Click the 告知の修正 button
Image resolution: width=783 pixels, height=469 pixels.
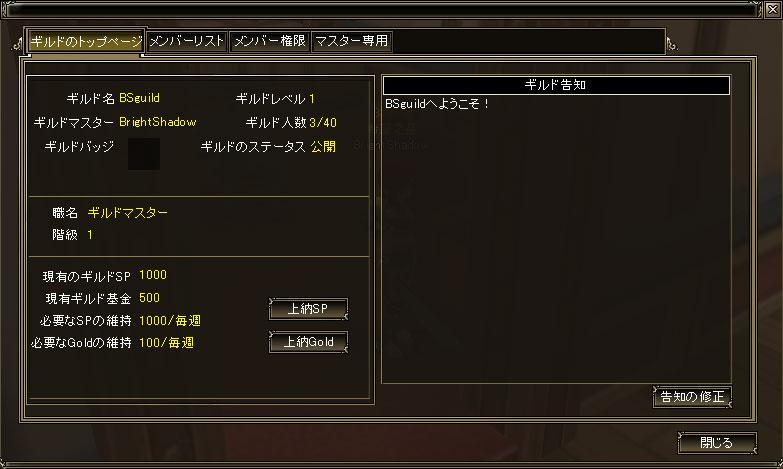tap(692, 397)
